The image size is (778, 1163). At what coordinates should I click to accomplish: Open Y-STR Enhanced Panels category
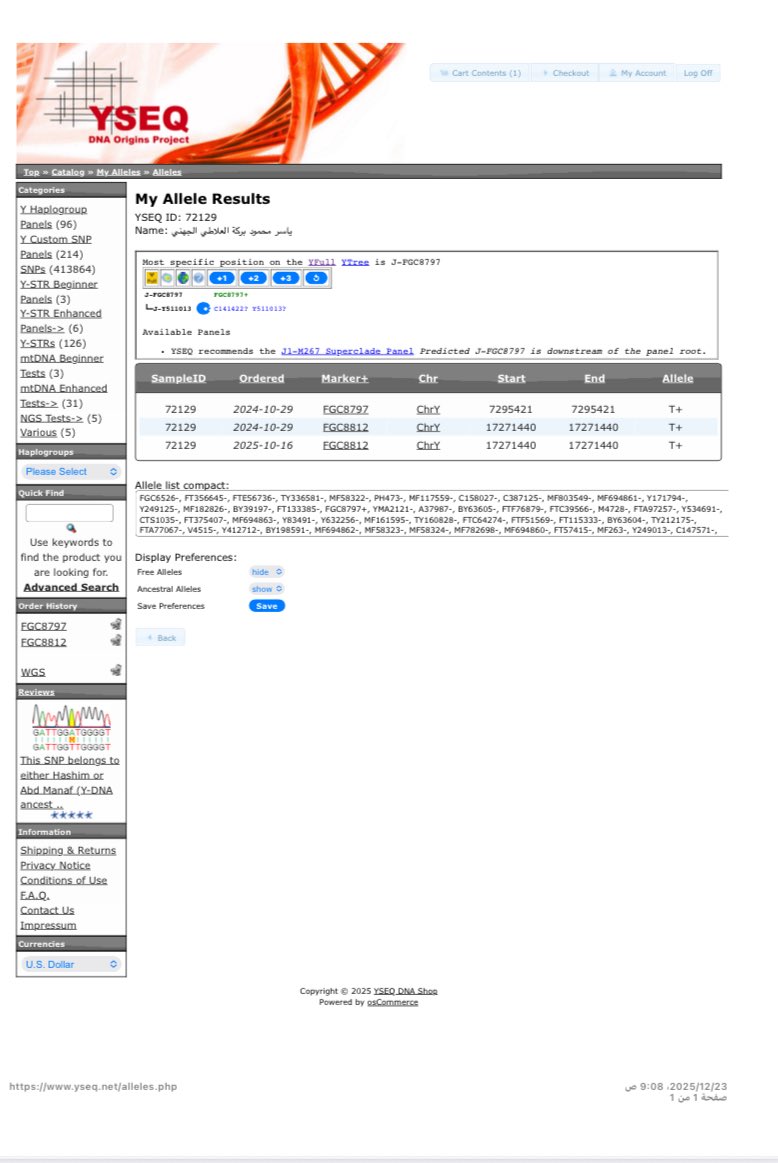point(61,320)
